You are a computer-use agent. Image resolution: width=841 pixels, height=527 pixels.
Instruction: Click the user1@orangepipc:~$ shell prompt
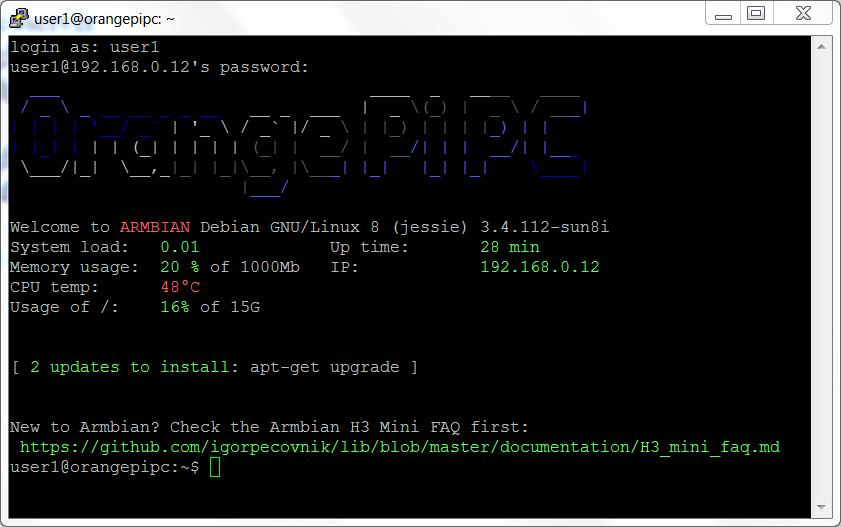(x=104, y=467)
